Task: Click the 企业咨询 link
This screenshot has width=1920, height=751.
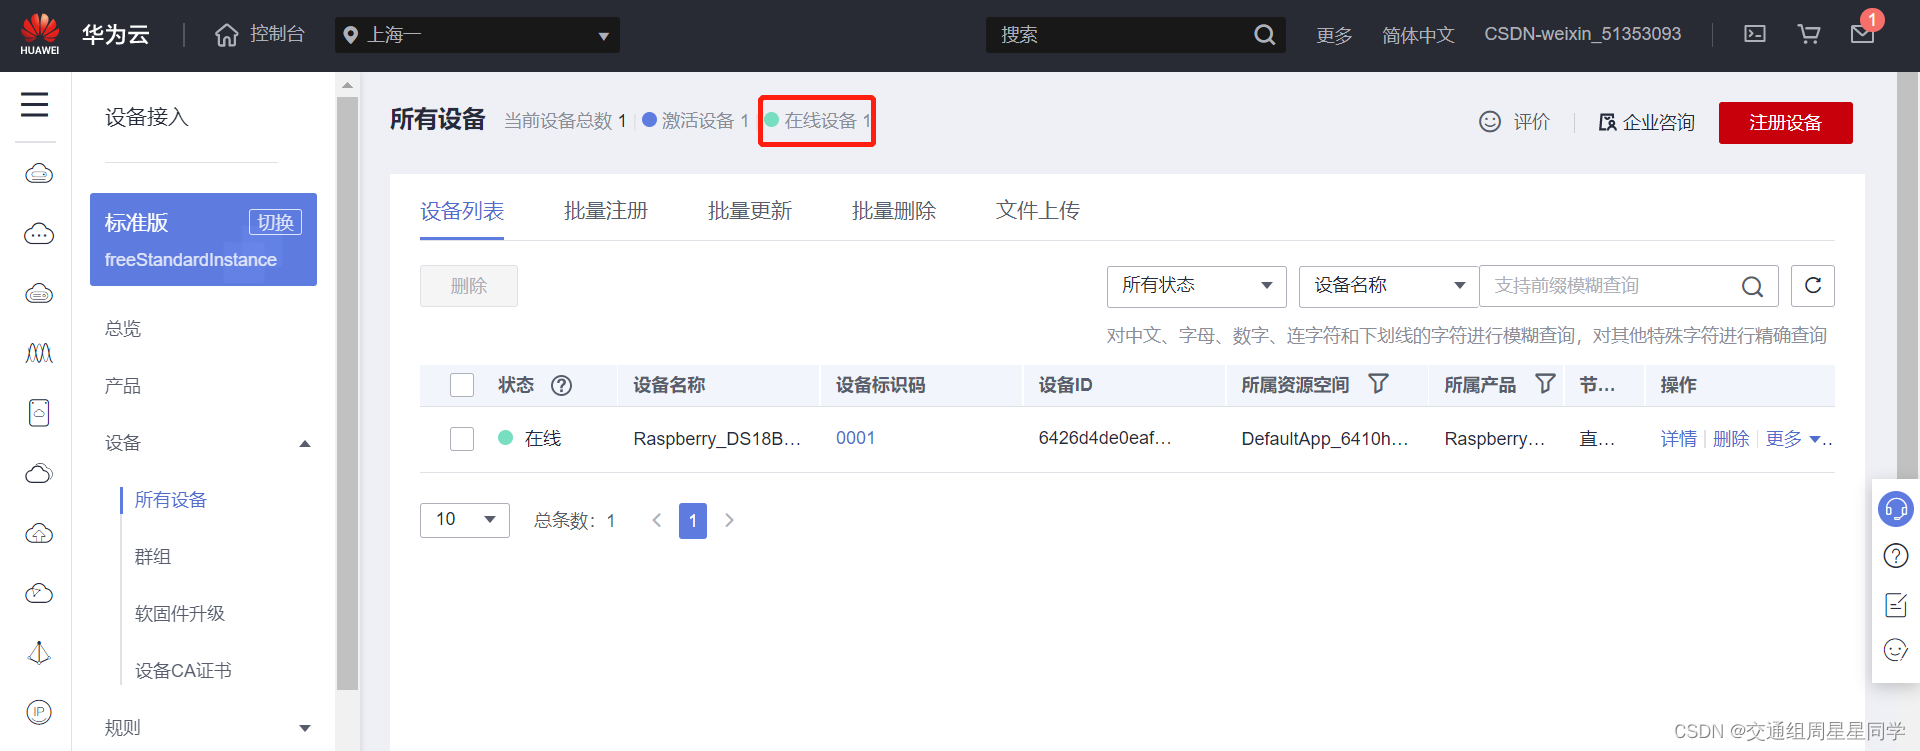Action: pos(1647,122)
